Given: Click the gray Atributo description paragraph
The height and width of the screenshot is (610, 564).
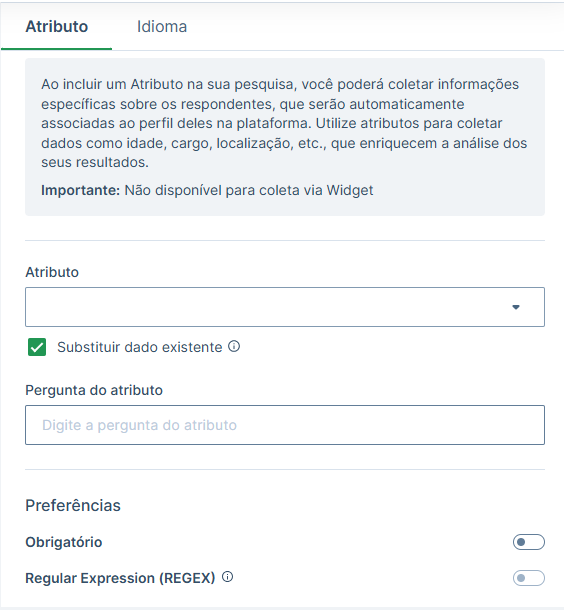Looking at the screenshot, I should [284, 123].
